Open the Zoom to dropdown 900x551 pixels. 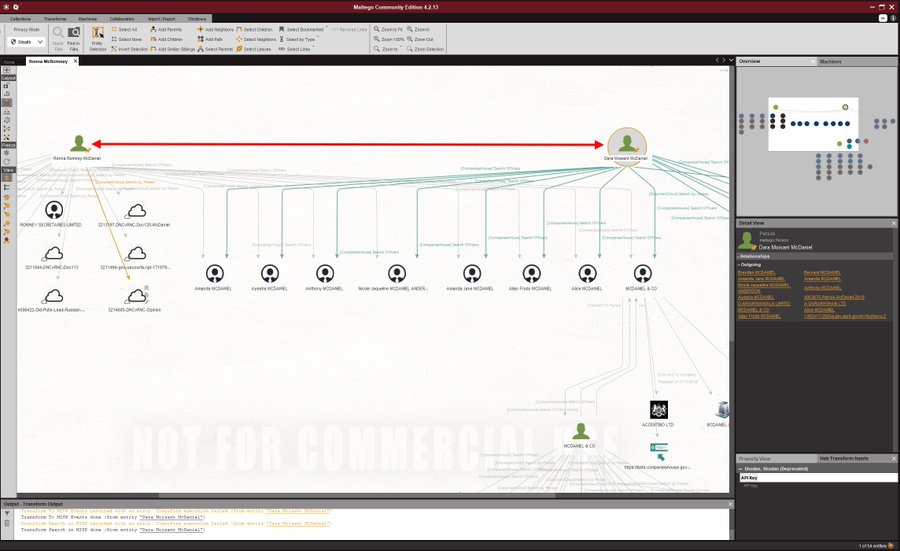click(x=387, y=49)
